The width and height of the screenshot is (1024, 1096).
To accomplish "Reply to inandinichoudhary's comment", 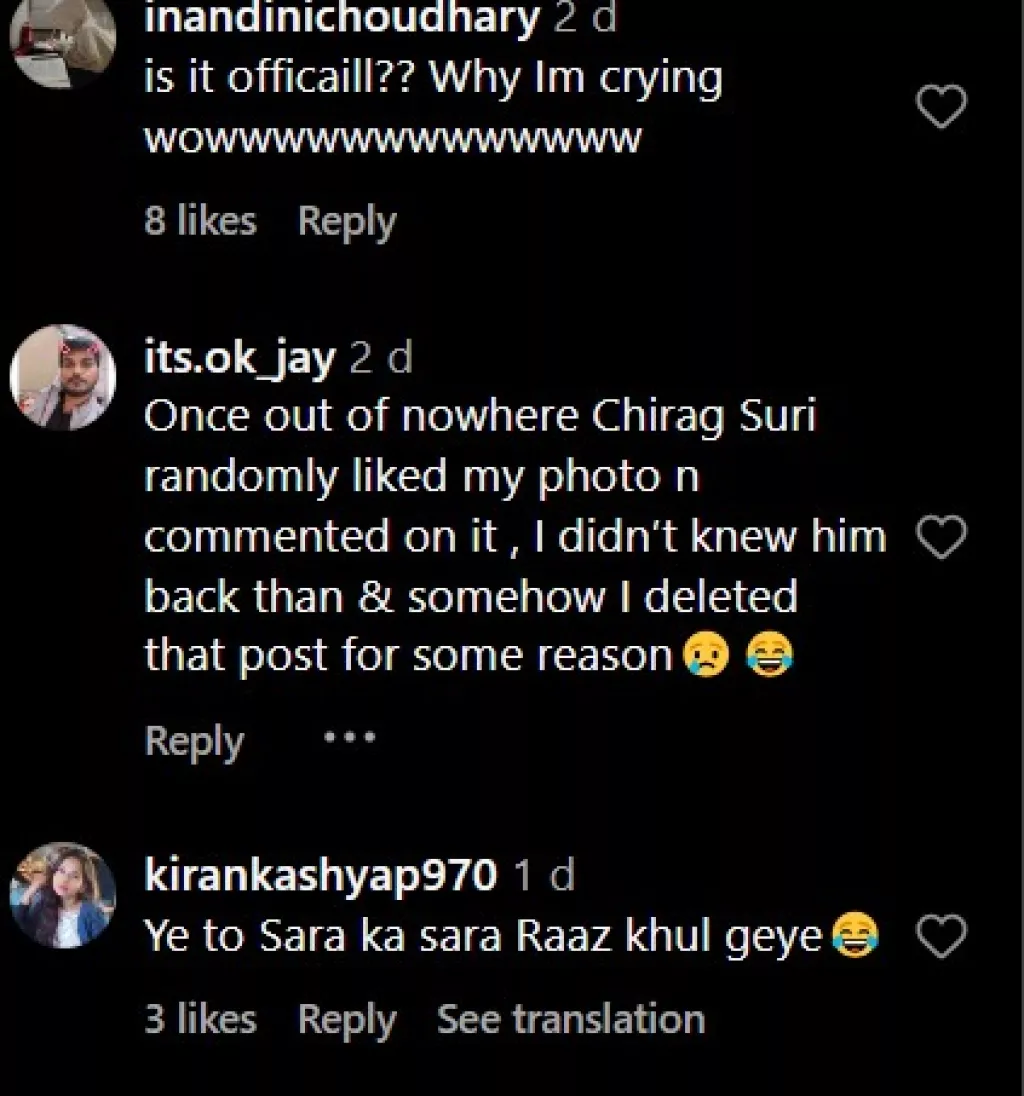I will click(x=346, y=221).
